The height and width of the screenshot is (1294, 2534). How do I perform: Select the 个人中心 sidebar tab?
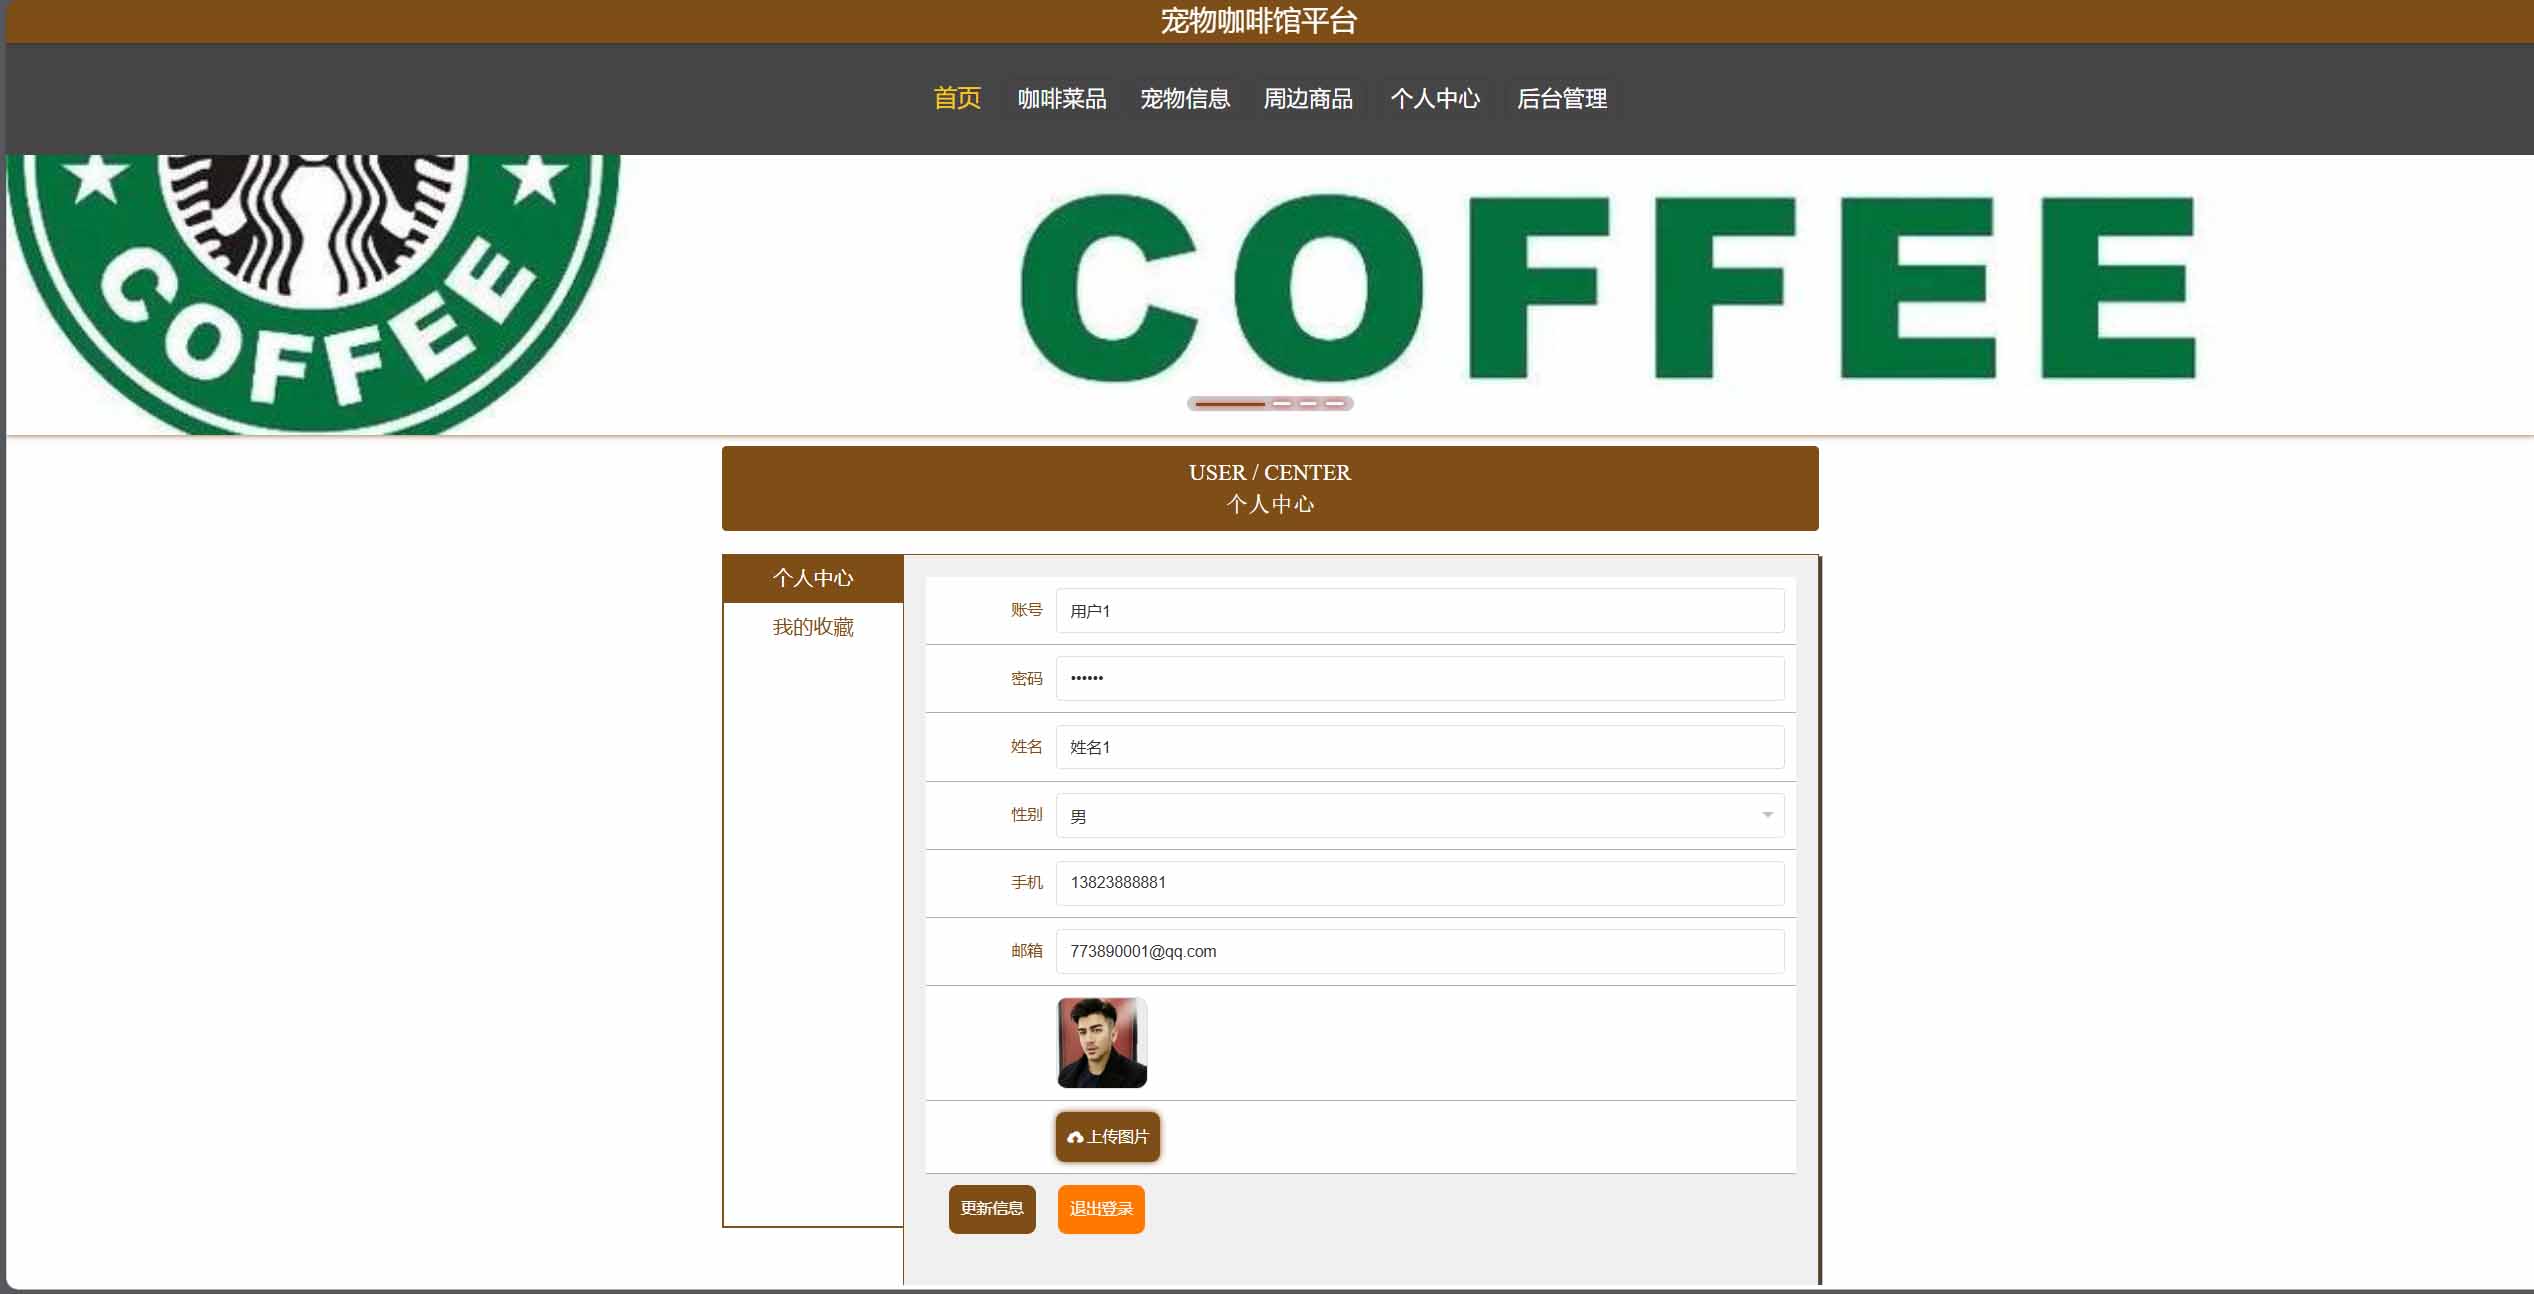pyautogui.click(x=813, y=578)
